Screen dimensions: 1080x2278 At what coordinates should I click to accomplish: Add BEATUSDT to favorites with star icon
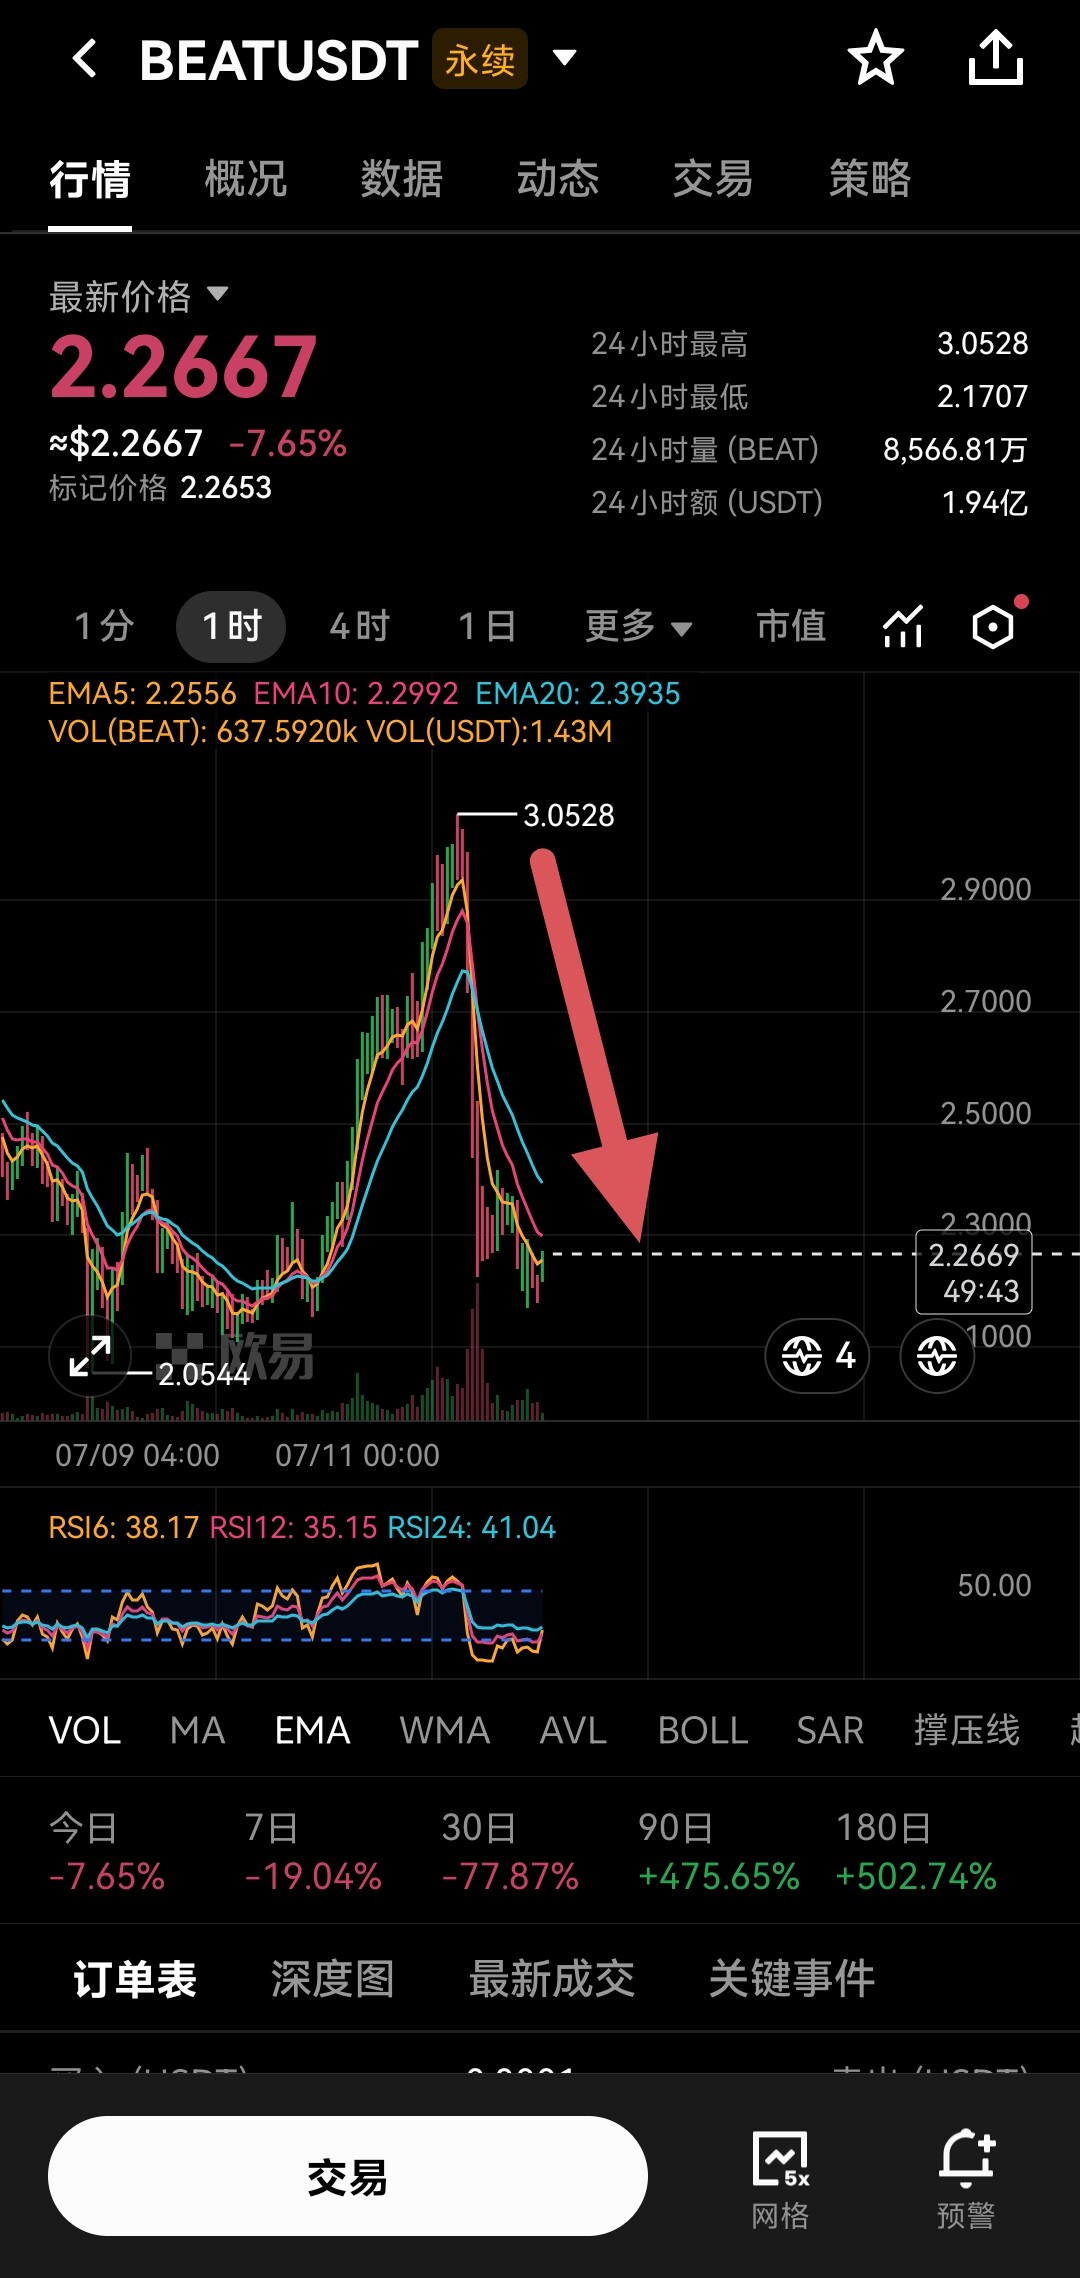876,58
